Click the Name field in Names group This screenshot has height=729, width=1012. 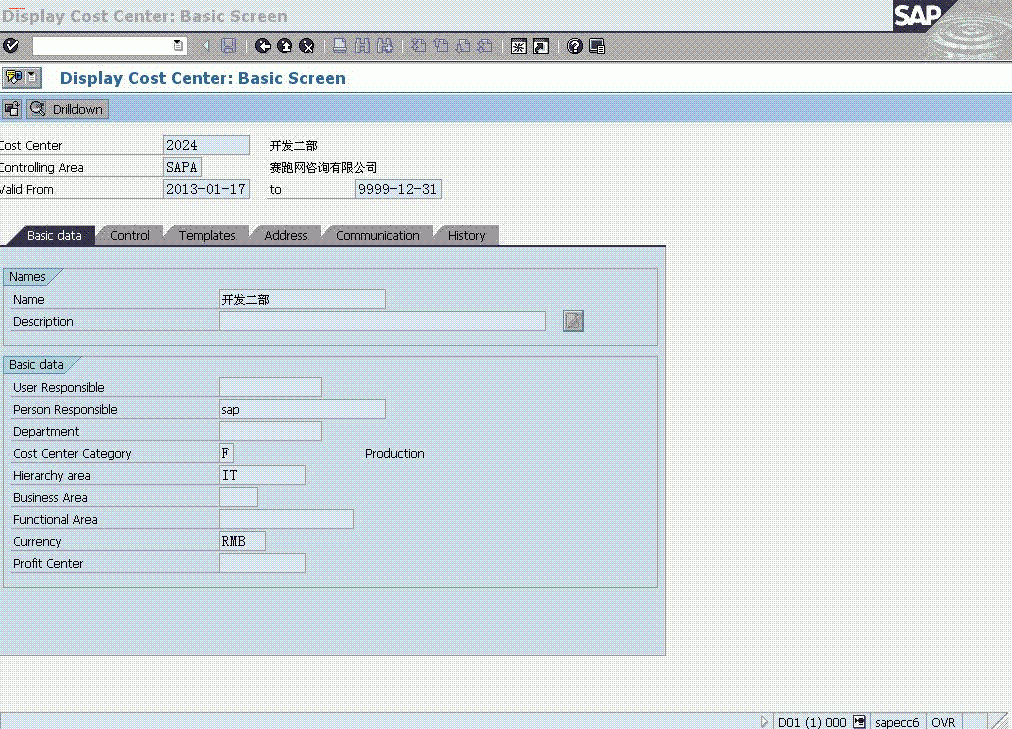302,299
